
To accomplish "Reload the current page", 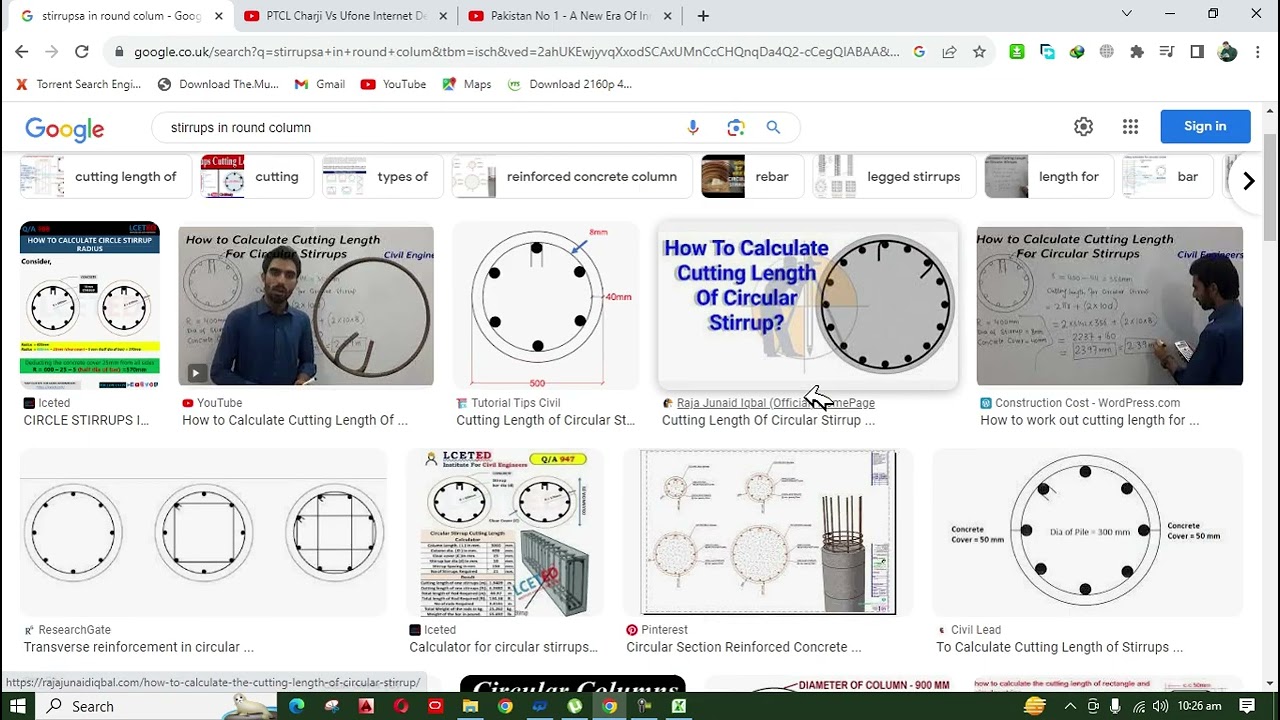I will tap(82, 52).
